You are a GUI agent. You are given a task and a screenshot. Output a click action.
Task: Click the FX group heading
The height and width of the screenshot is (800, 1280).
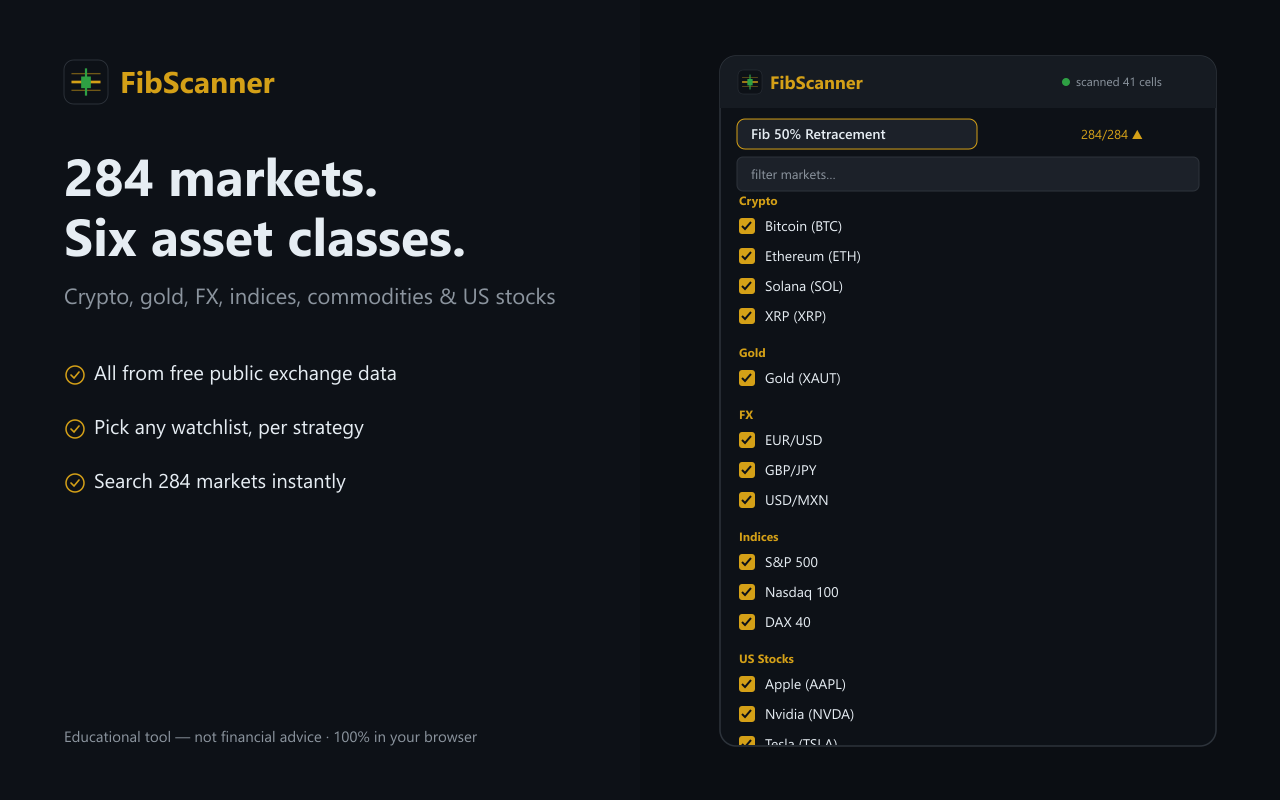(x=746, y=415)
